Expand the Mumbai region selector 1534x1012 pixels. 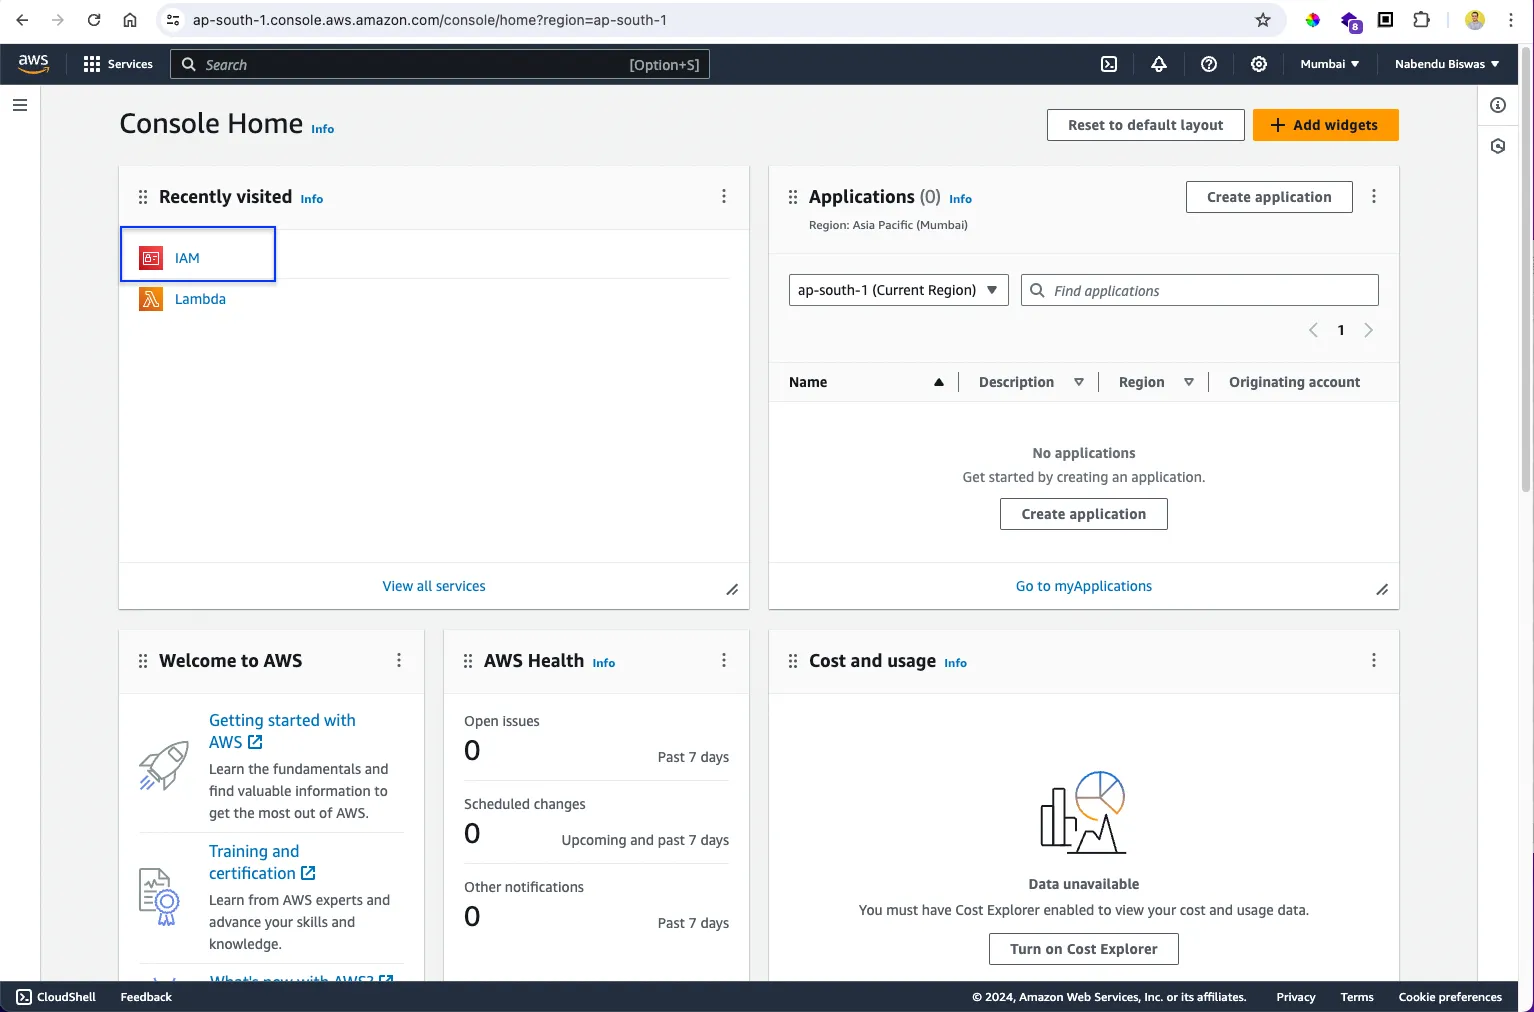pos(1329,64)
